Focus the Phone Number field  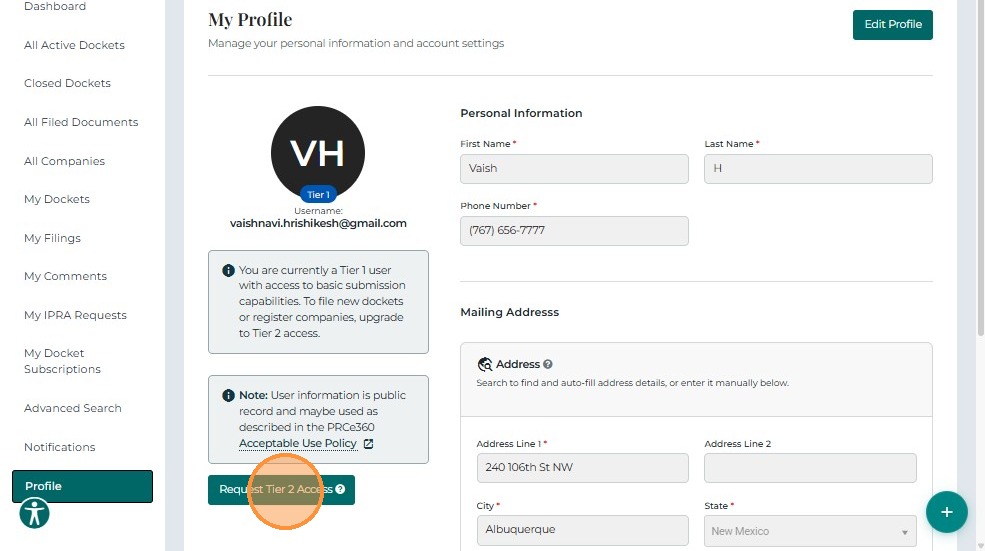(x=574, y=231)
